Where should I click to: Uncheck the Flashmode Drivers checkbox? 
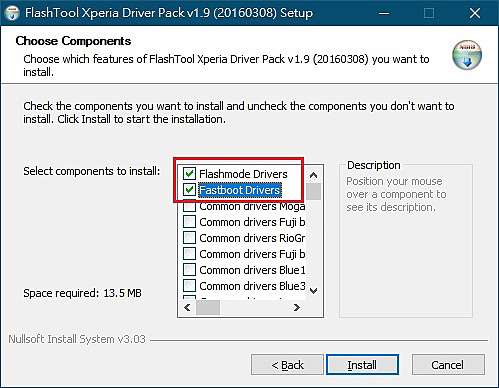[189, 173]
